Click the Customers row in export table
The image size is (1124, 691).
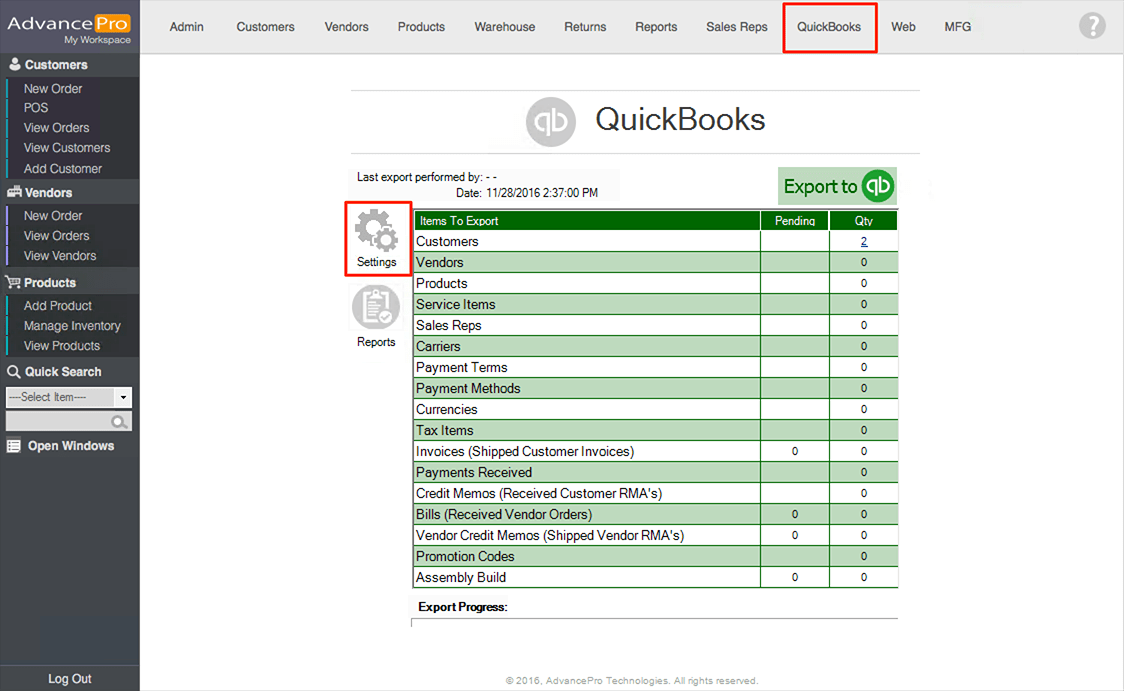pyautogui.click(x=655, y=242)
